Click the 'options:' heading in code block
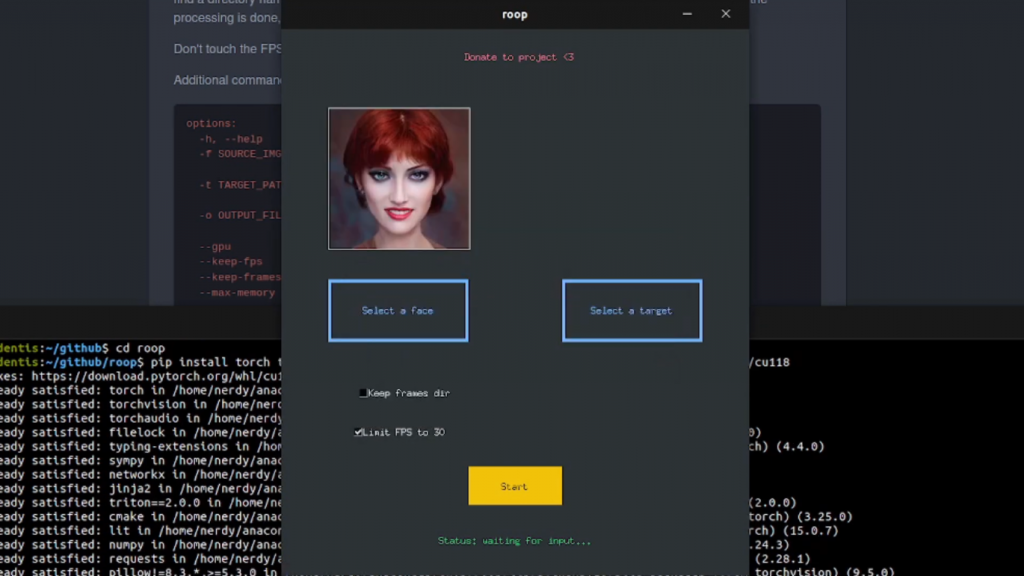This screenshot has height=576, width=1024. (211, 124)
